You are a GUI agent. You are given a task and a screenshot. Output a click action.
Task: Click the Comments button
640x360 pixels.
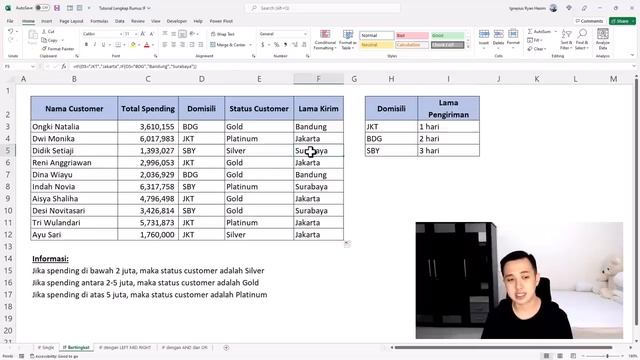(589, 21)
